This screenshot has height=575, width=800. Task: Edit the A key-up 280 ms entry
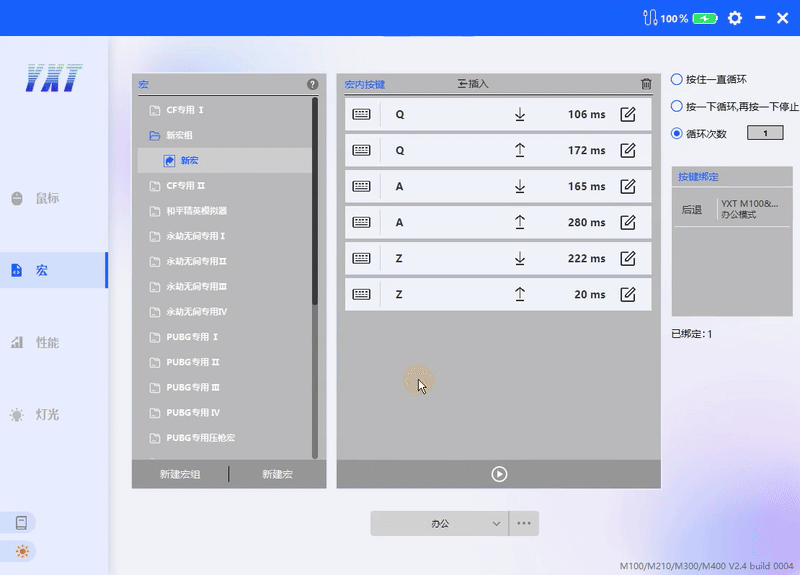pyautogui.click(x=628, y=223)
